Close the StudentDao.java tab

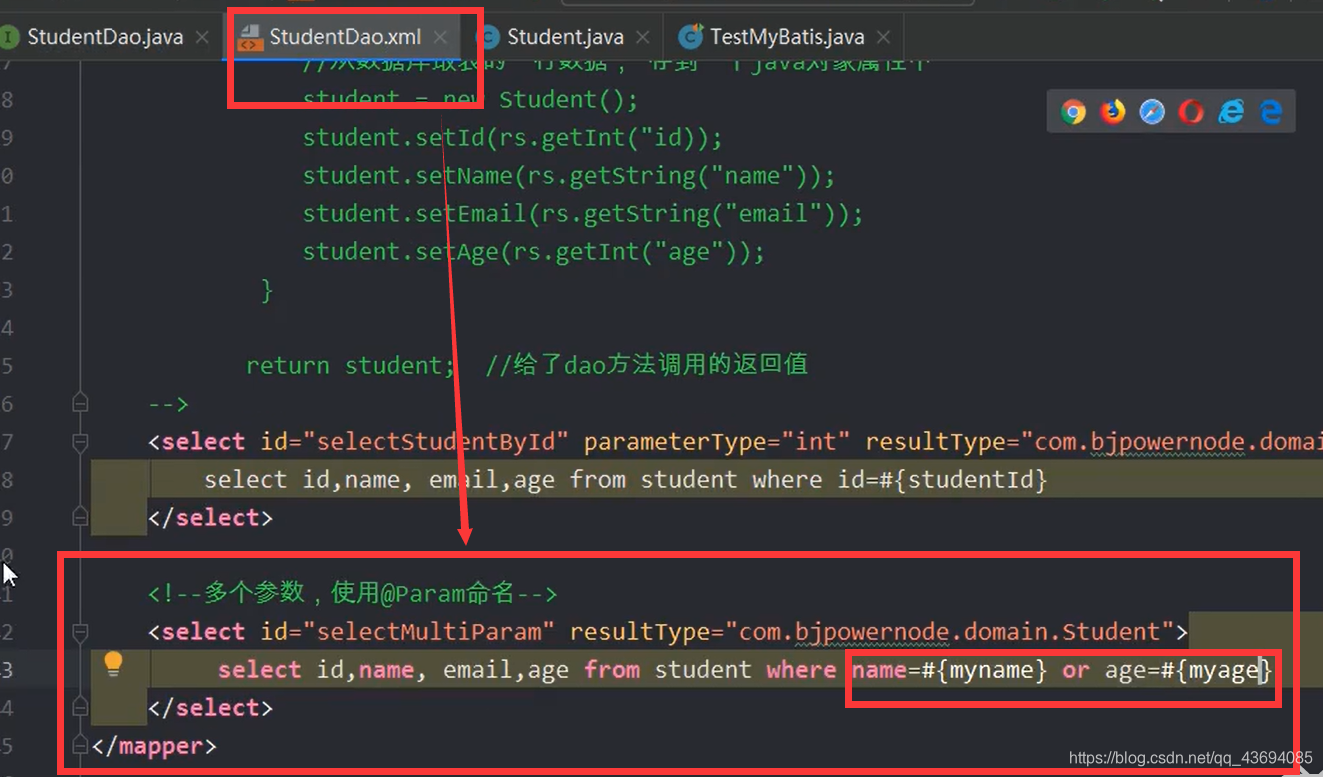(202, 38)
